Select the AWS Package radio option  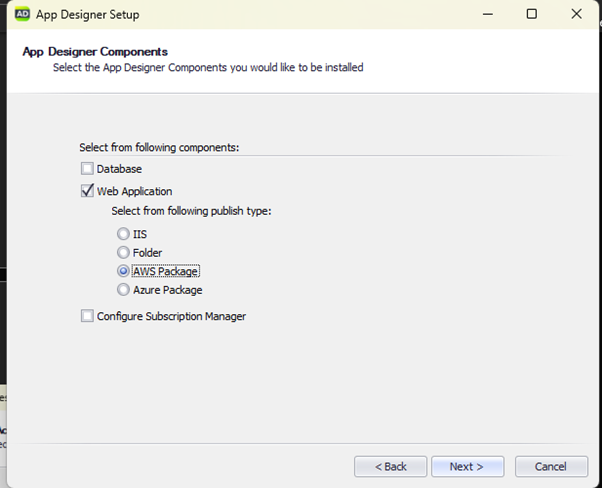click(x=123, y=271)
